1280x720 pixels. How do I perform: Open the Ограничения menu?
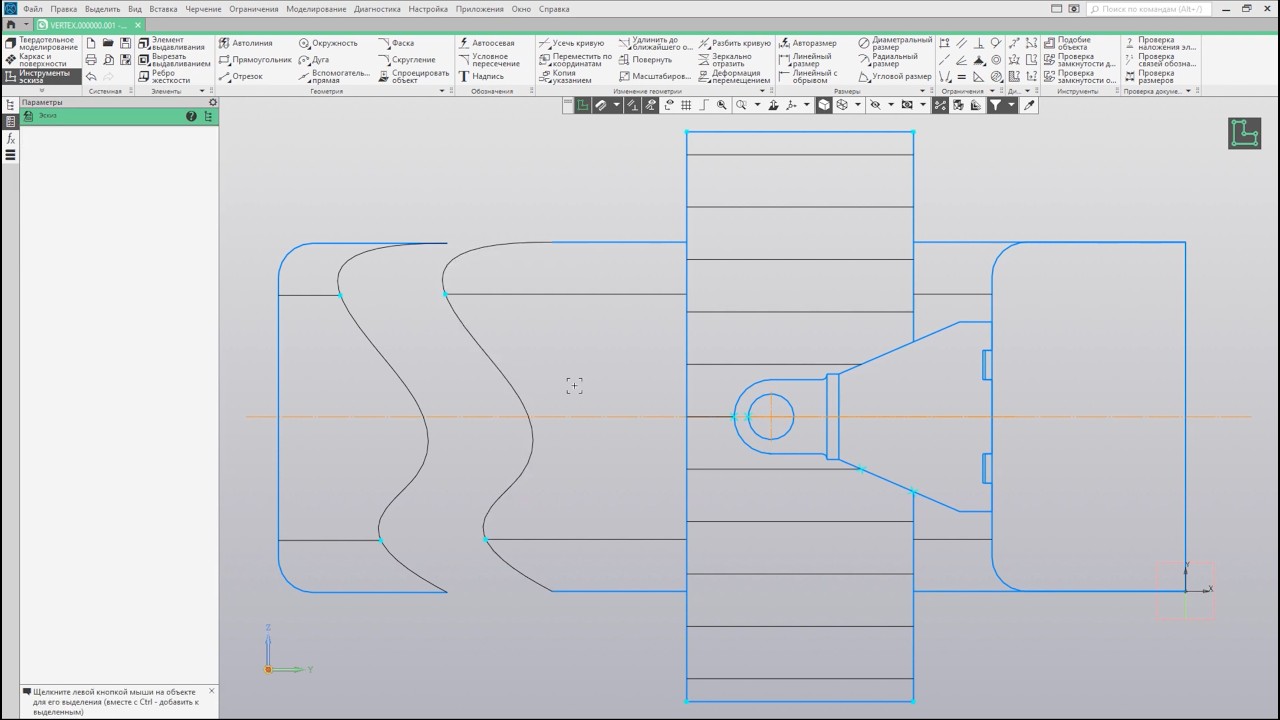(254, 9)
